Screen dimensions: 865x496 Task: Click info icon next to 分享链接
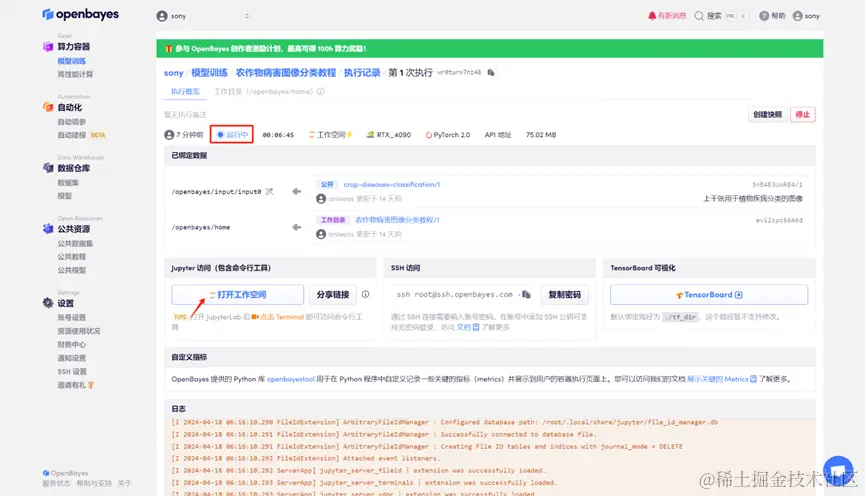pyautogui.click(x=365, y=294)
